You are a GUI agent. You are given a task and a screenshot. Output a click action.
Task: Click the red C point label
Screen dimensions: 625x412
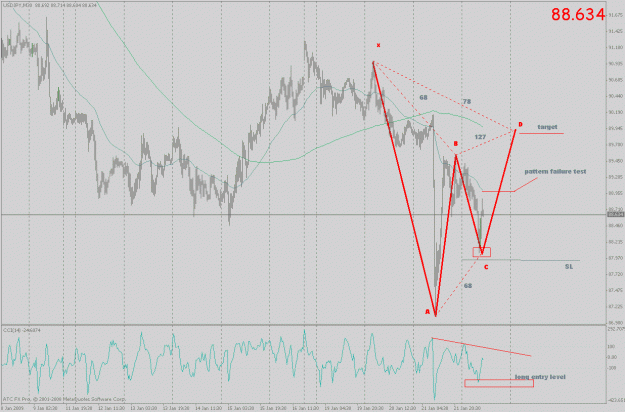[x=486, y=267]
